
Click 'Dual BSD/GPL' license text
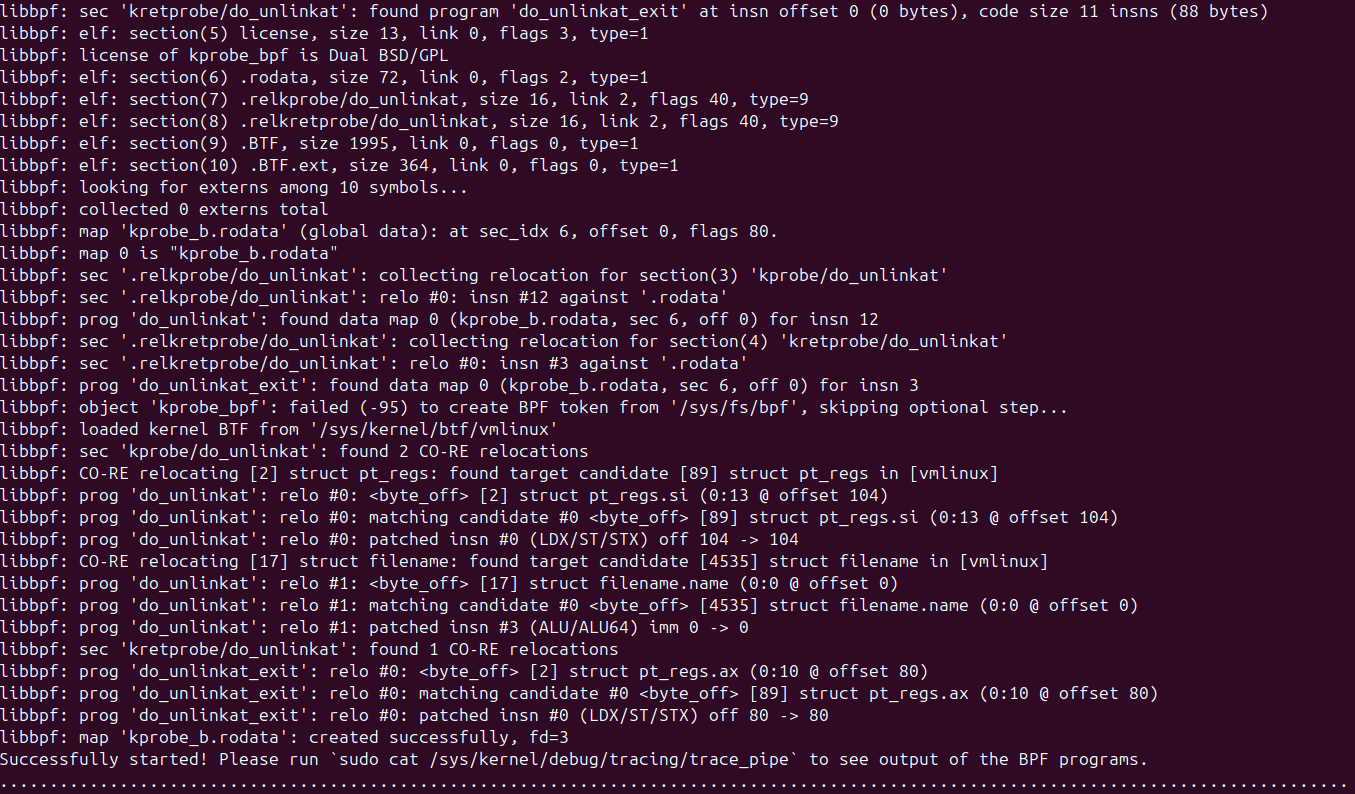(x=388, y=55)
